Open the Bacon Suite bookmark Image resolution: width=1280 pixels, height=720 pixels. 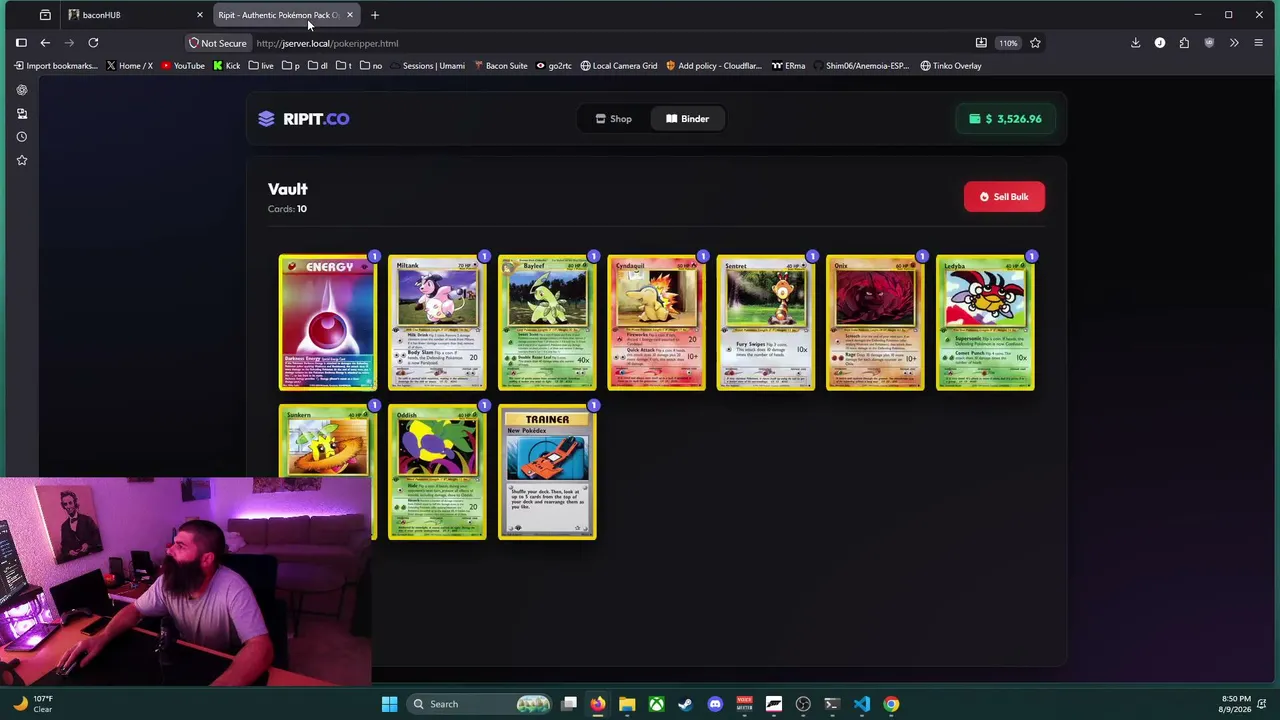coord(500,66)
